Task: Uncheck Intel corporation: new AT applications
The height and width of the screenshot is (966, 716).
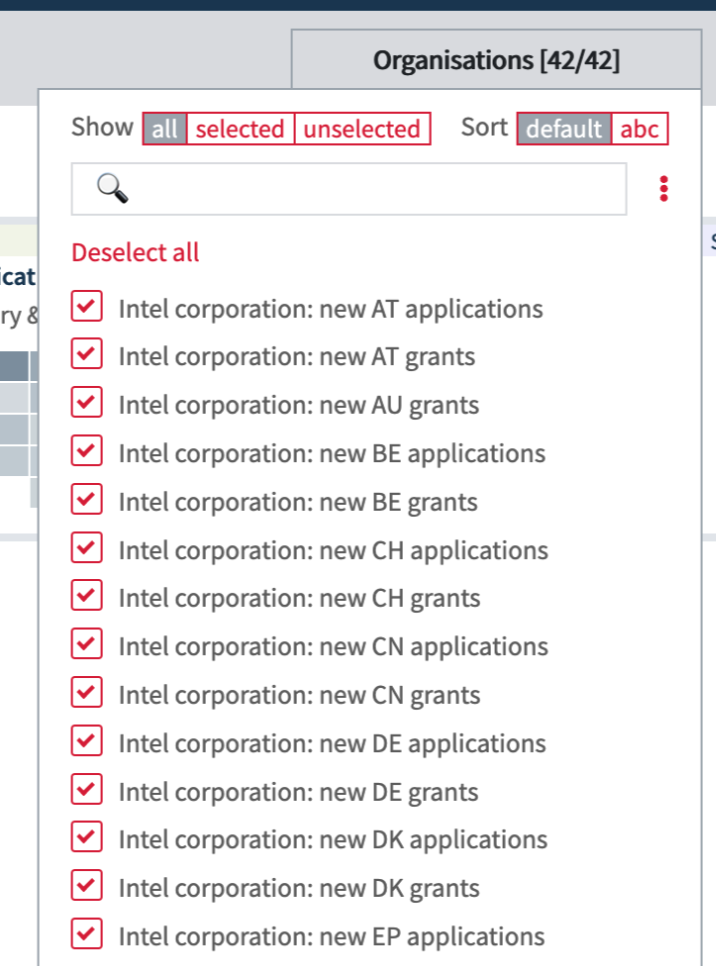Action: coord(86,306)
